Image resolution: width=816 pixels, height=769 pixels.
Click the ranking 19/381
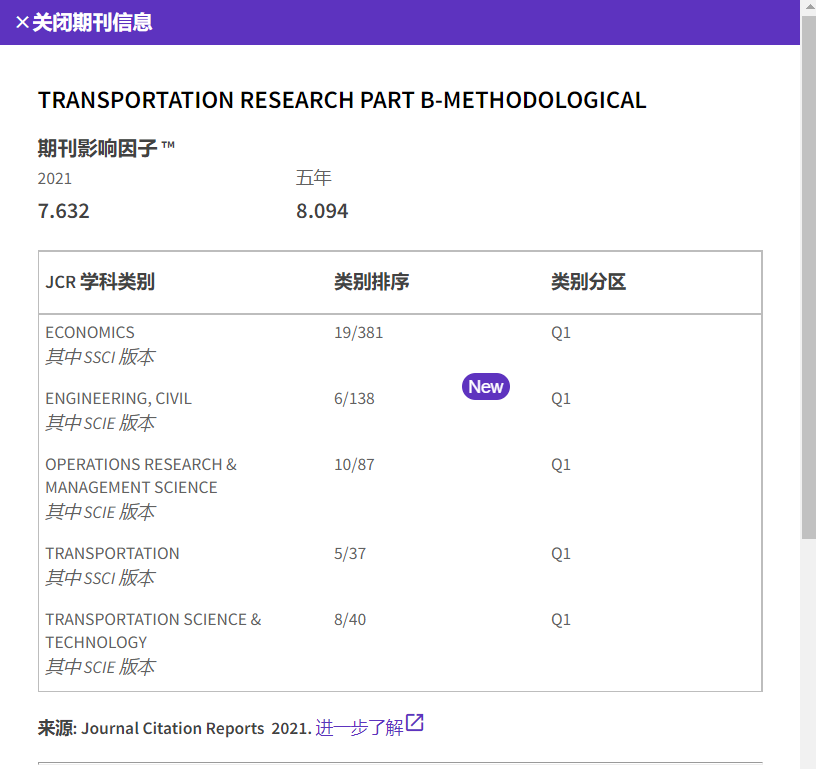pos(359,332)
